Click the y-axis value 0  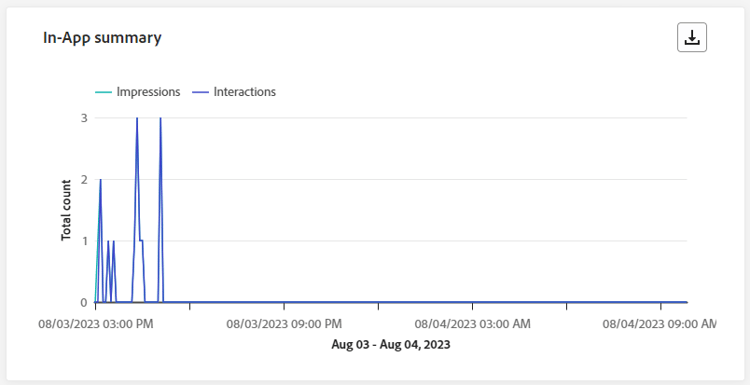pyautogui.click(x=84, y=302)
